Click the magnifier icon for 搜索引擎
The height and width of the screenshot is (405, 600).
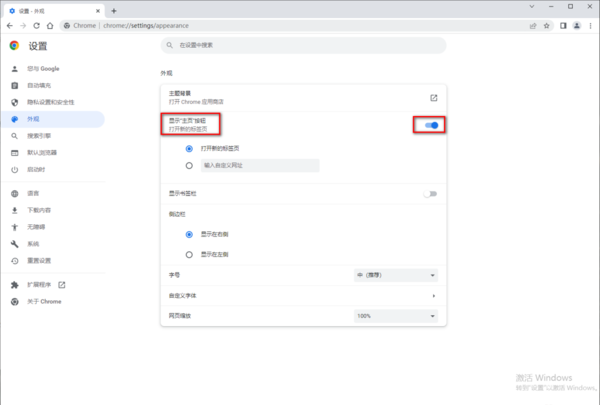tap(15, 136)
